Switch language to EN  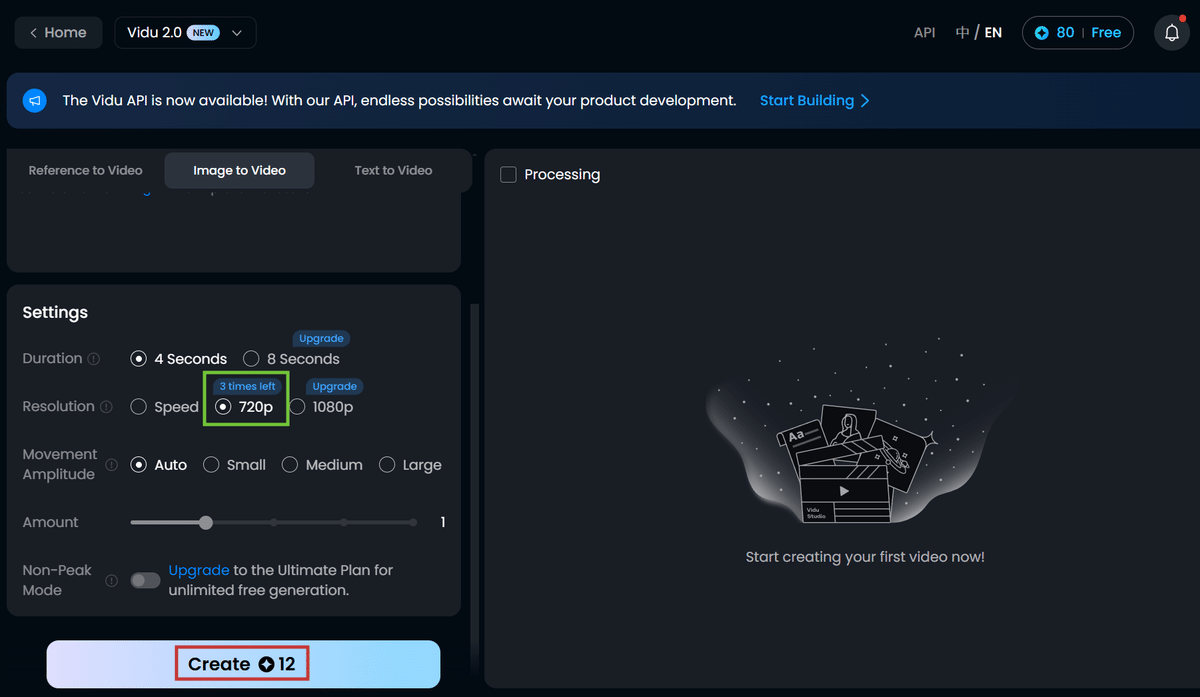[993, 33]
